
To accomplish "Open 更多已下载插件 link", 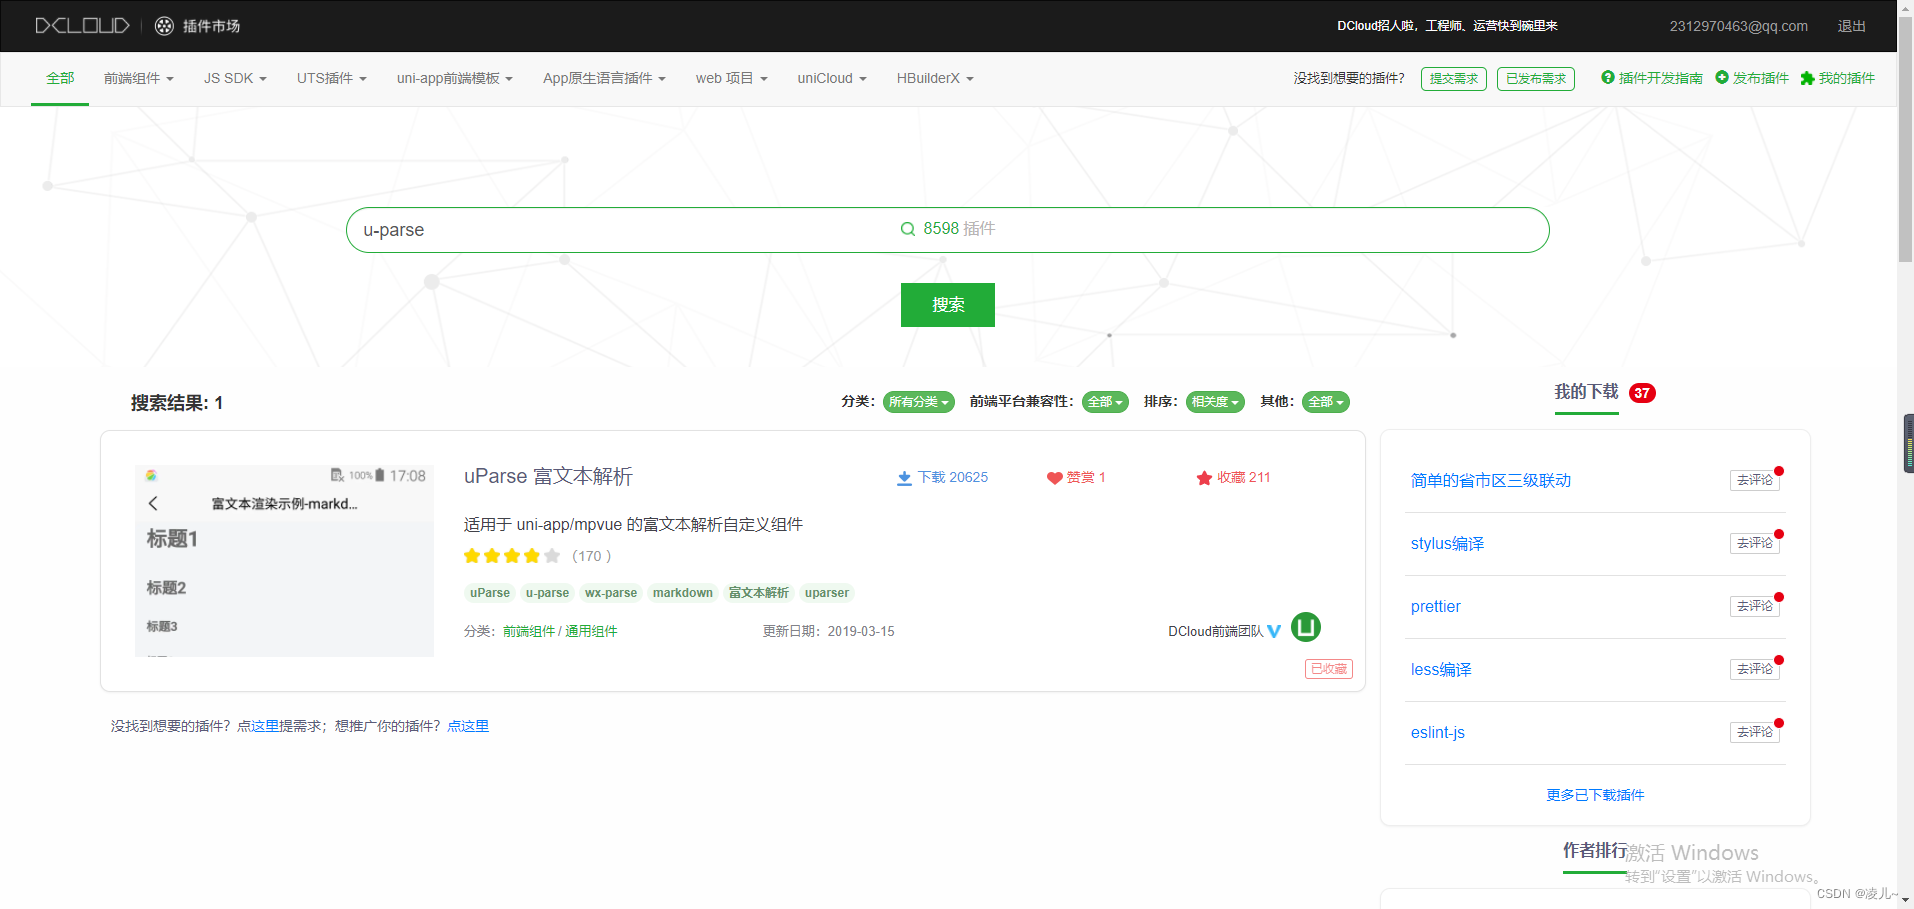I will (x=1595, y=795).
